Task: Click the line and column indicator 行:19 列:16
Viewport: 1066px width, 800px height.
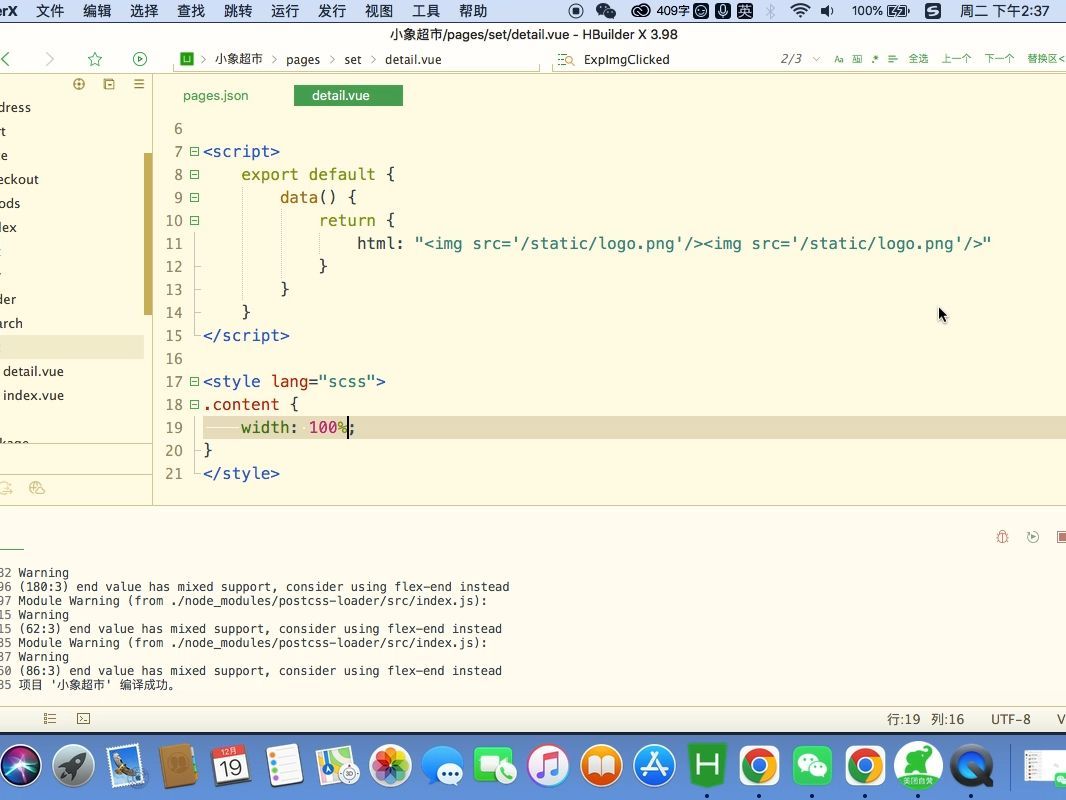Action: [925, 719]
